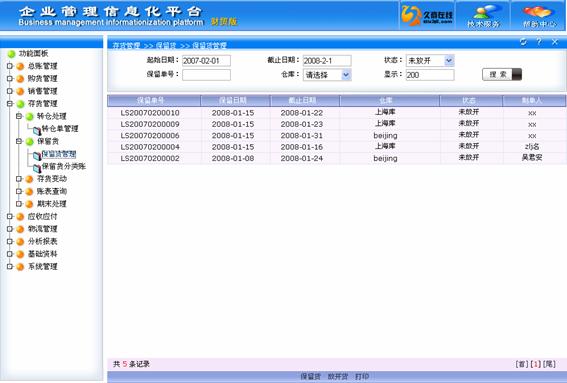Click the green orb beside 保留货 in the tree
This screenshot has width=567, height=383.
click(29, 141)
